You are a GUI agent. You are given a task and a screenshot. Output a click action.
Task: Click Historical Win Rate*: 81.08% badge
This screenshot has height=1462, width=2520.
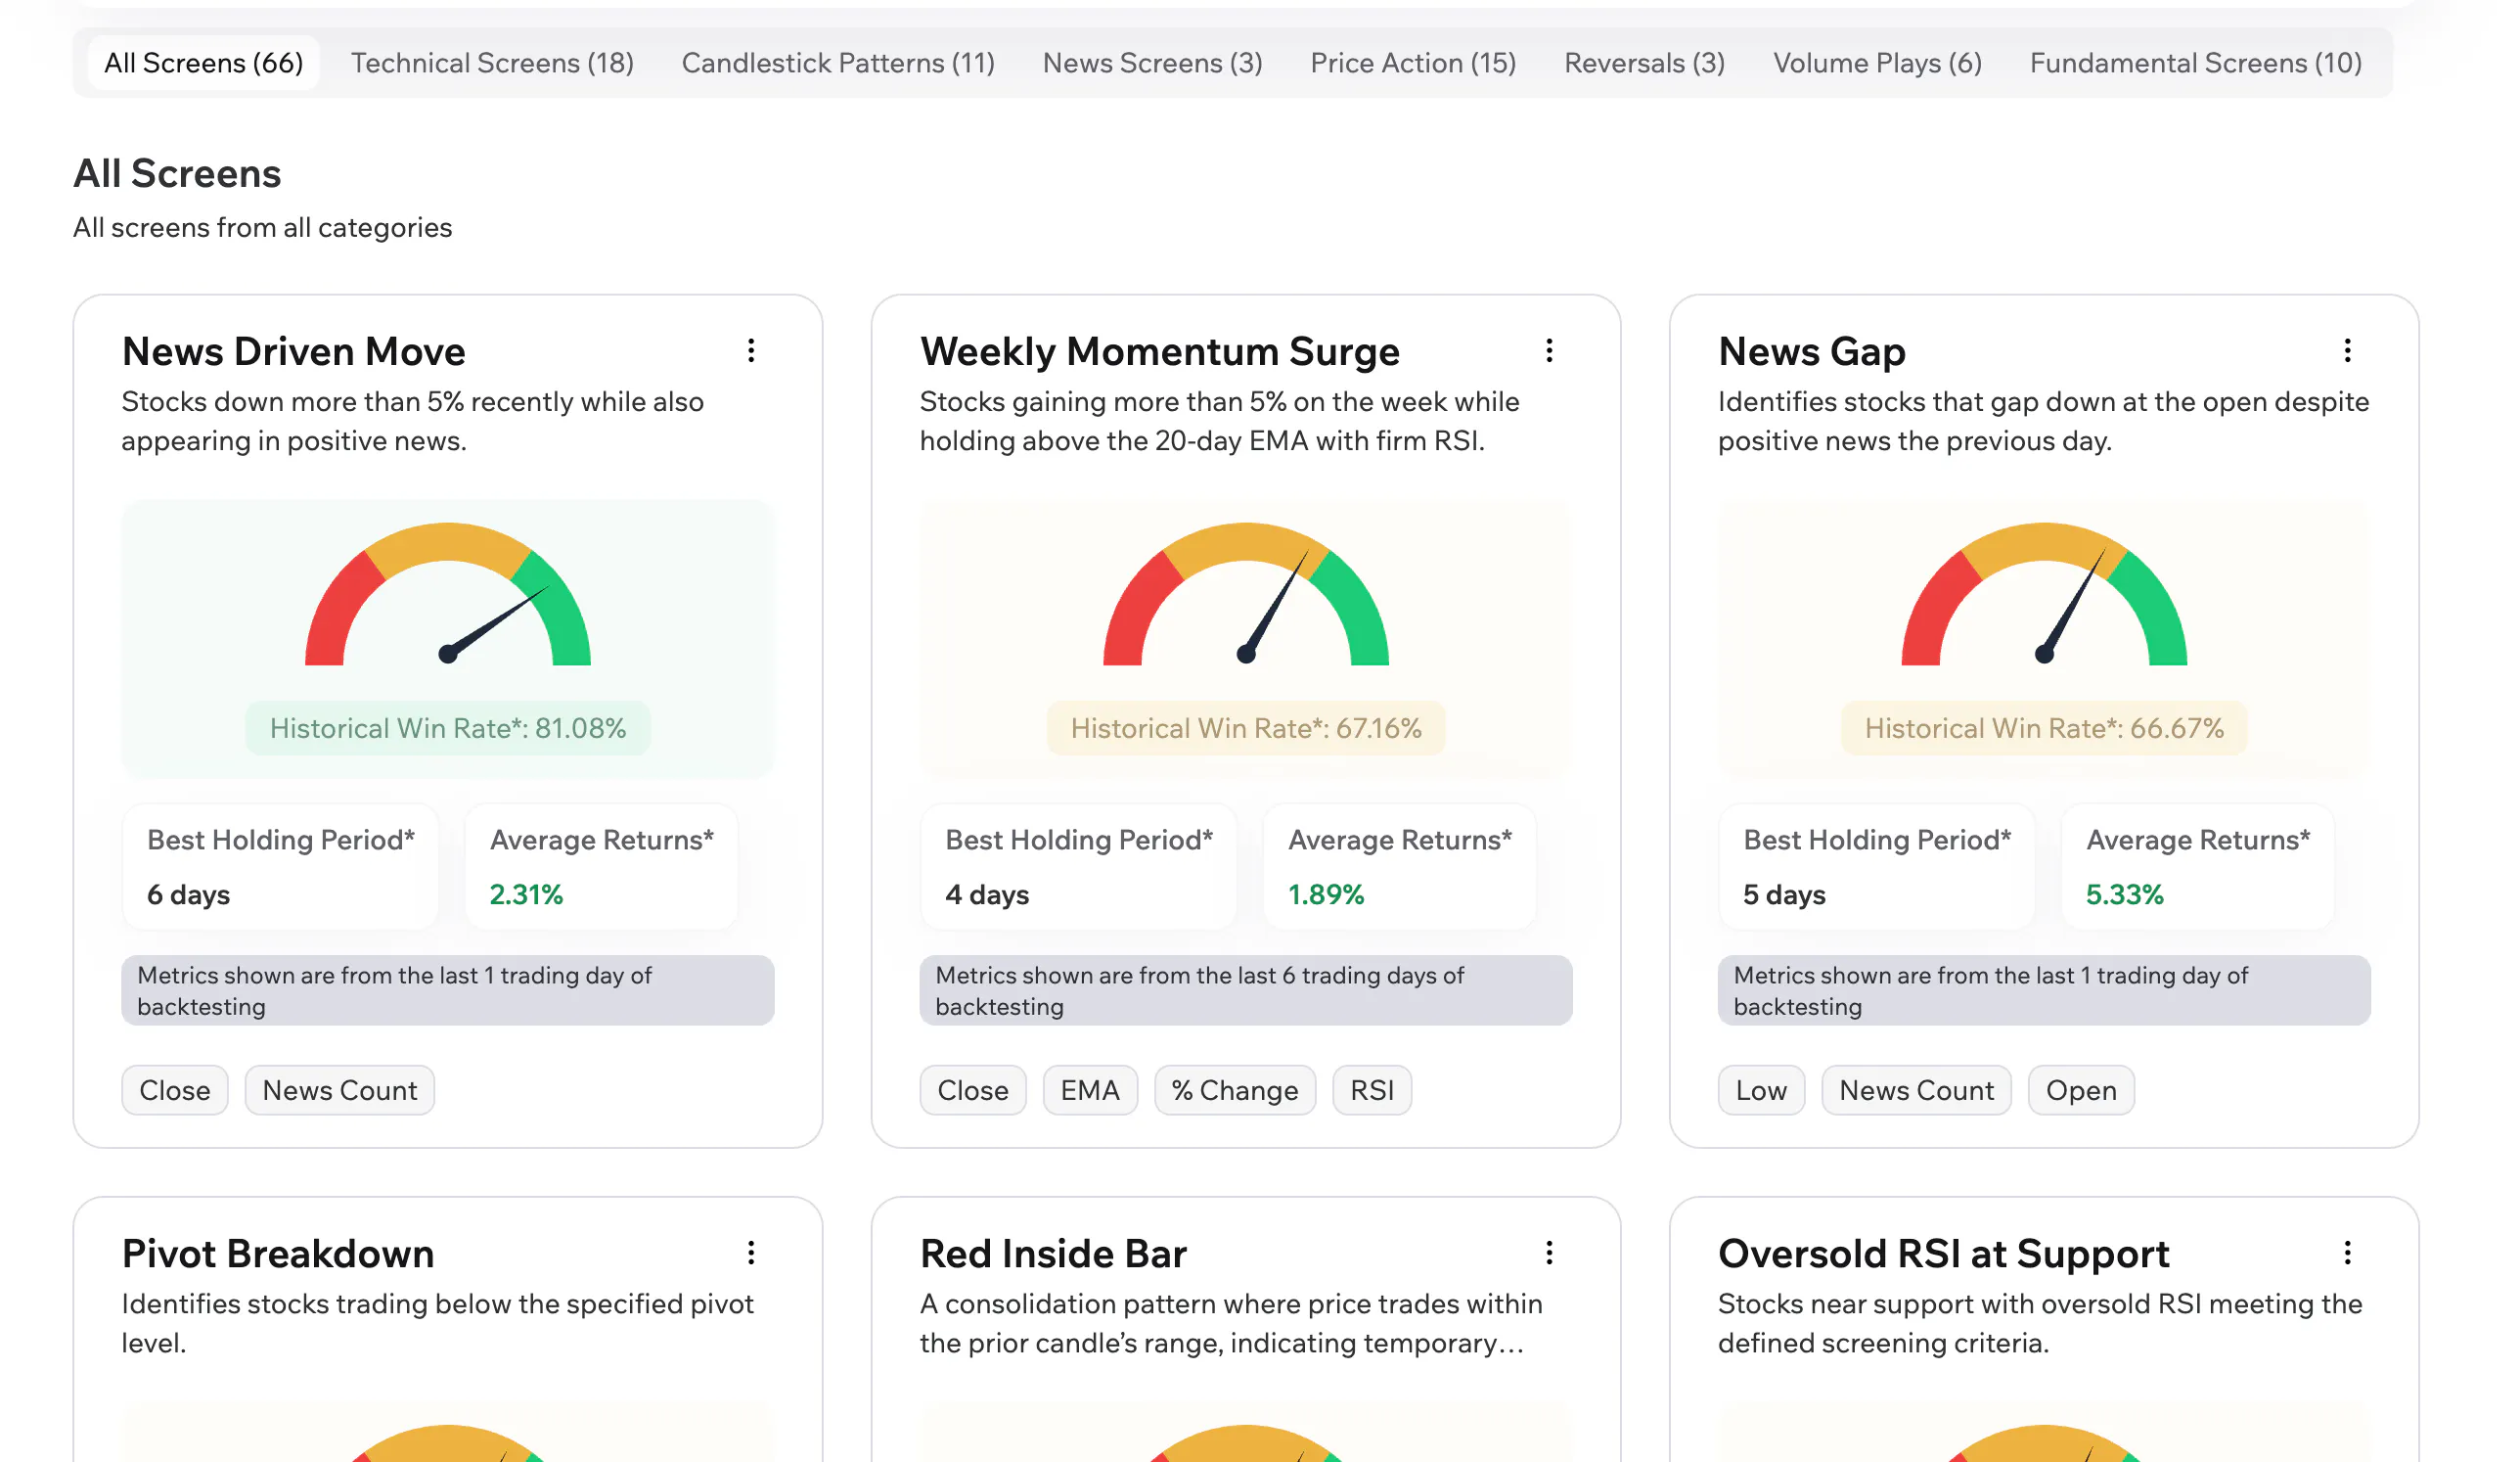448,727
